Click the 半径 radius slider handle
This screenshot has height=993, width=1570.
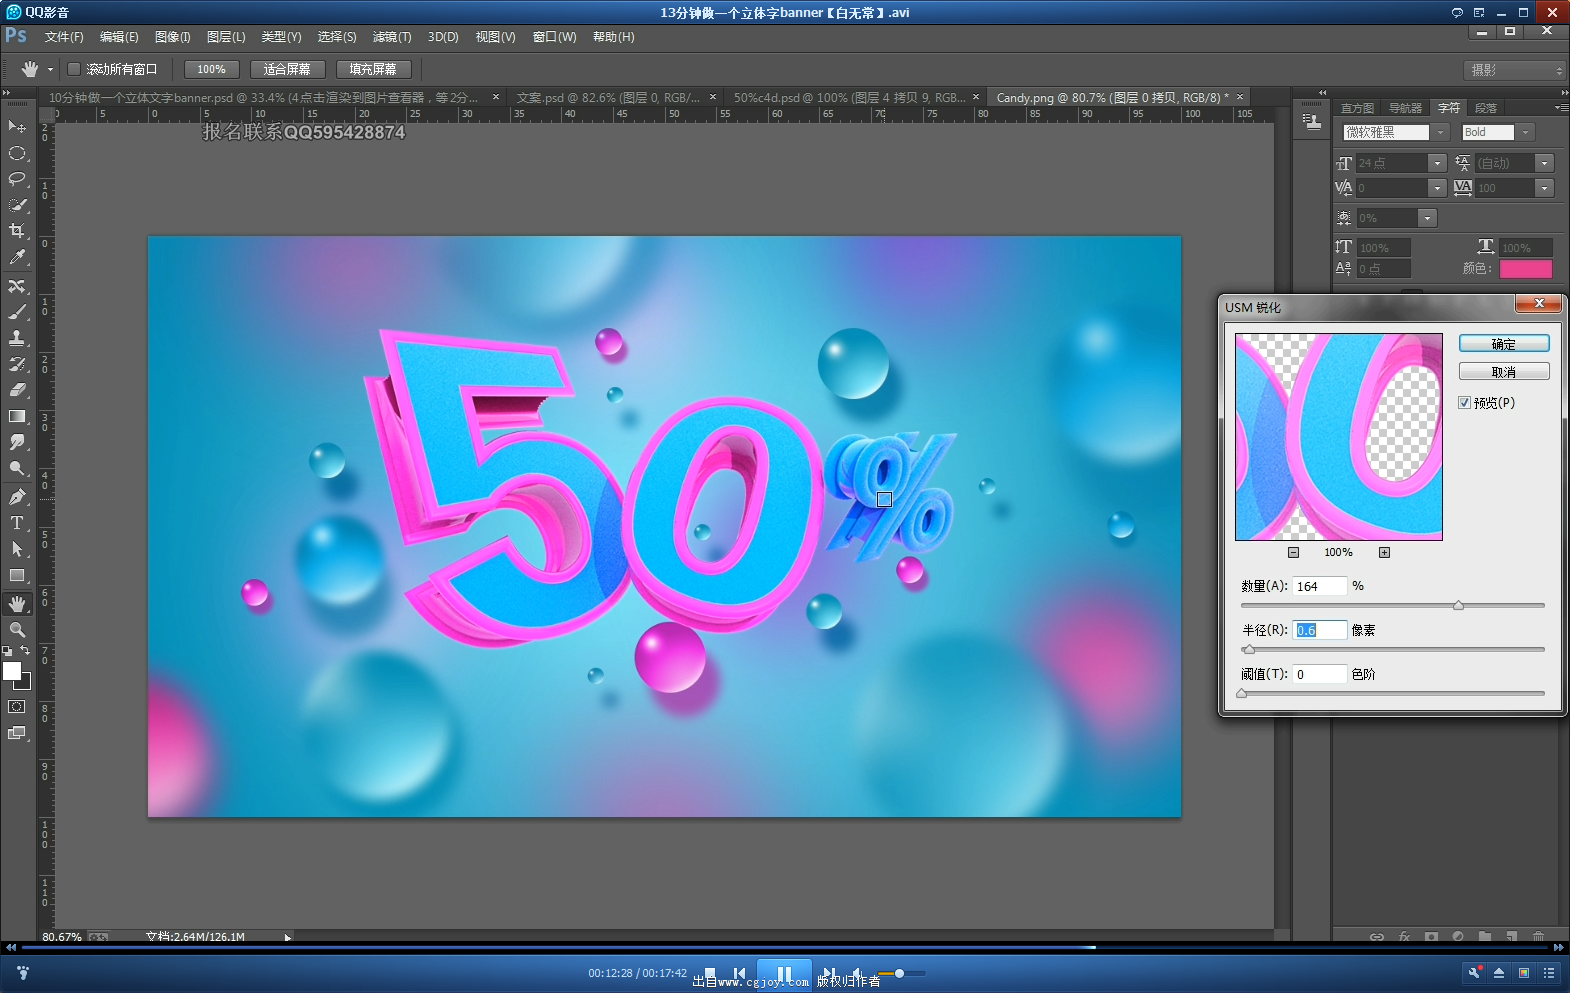1248,650
